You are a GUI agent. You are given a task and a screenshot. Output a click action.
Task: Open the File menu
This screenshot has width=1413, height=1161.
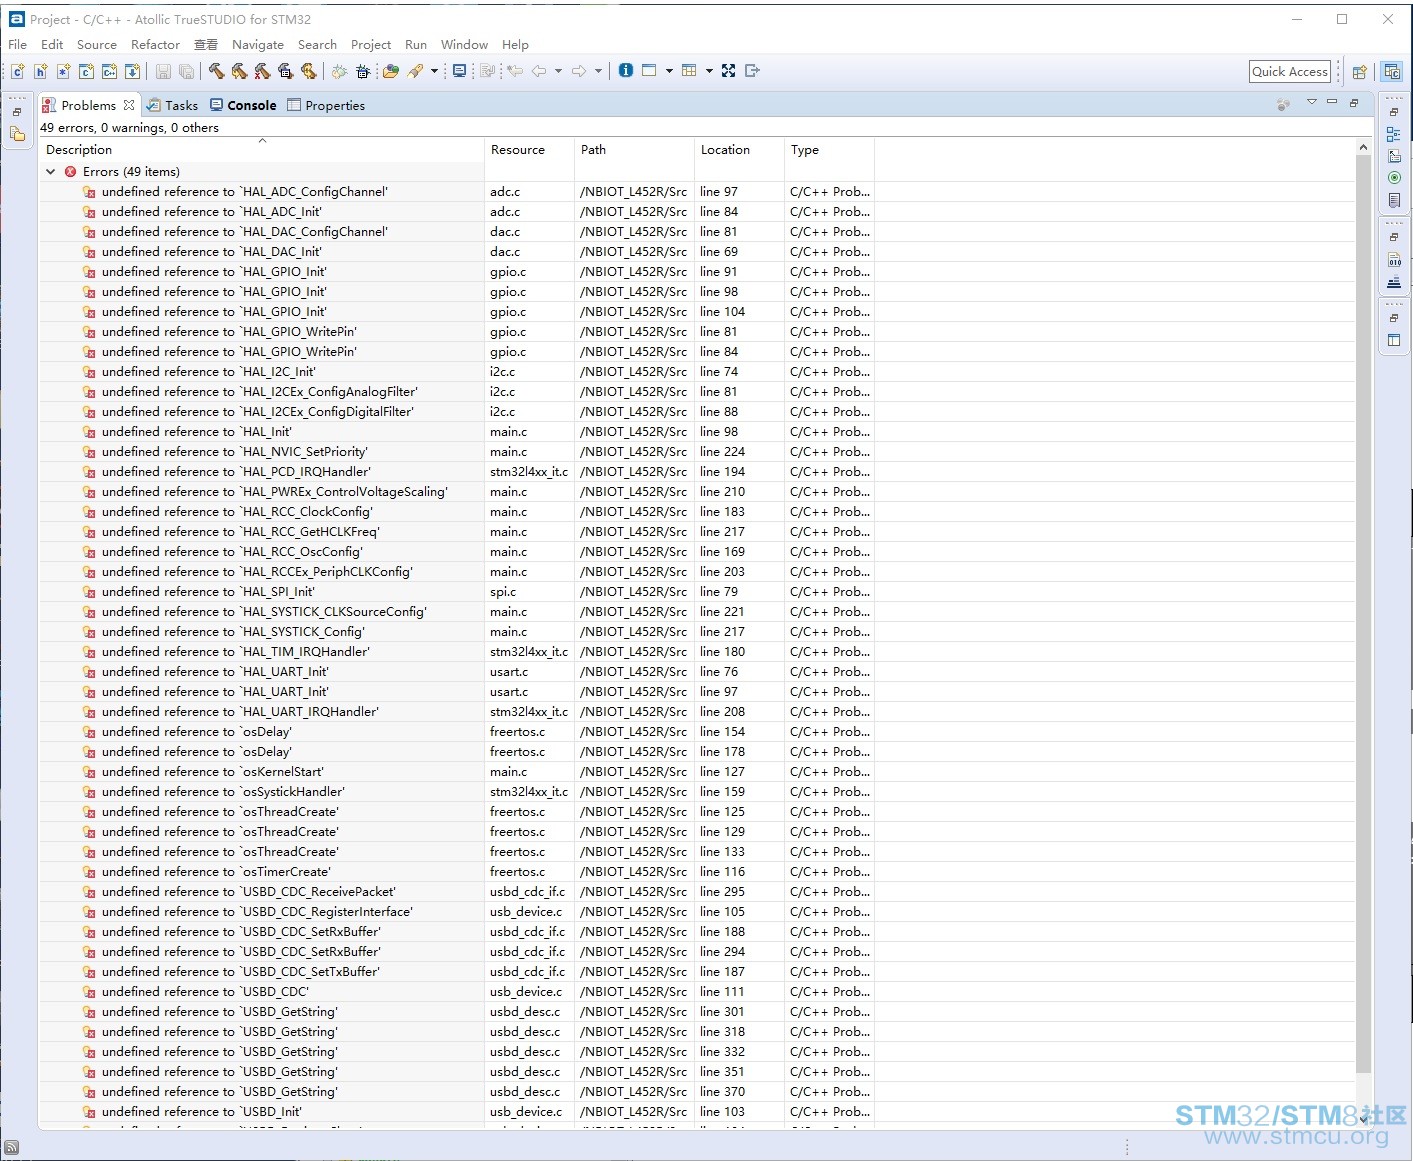(18, 45)
